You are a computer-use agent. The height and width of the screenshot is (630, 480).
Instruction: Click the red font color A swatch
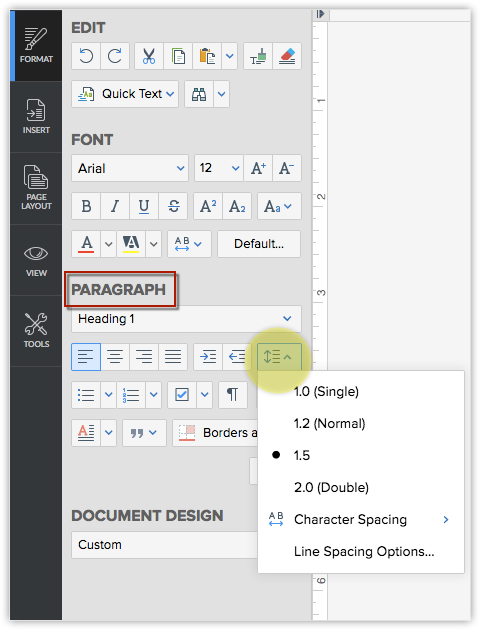pos(86,244)
